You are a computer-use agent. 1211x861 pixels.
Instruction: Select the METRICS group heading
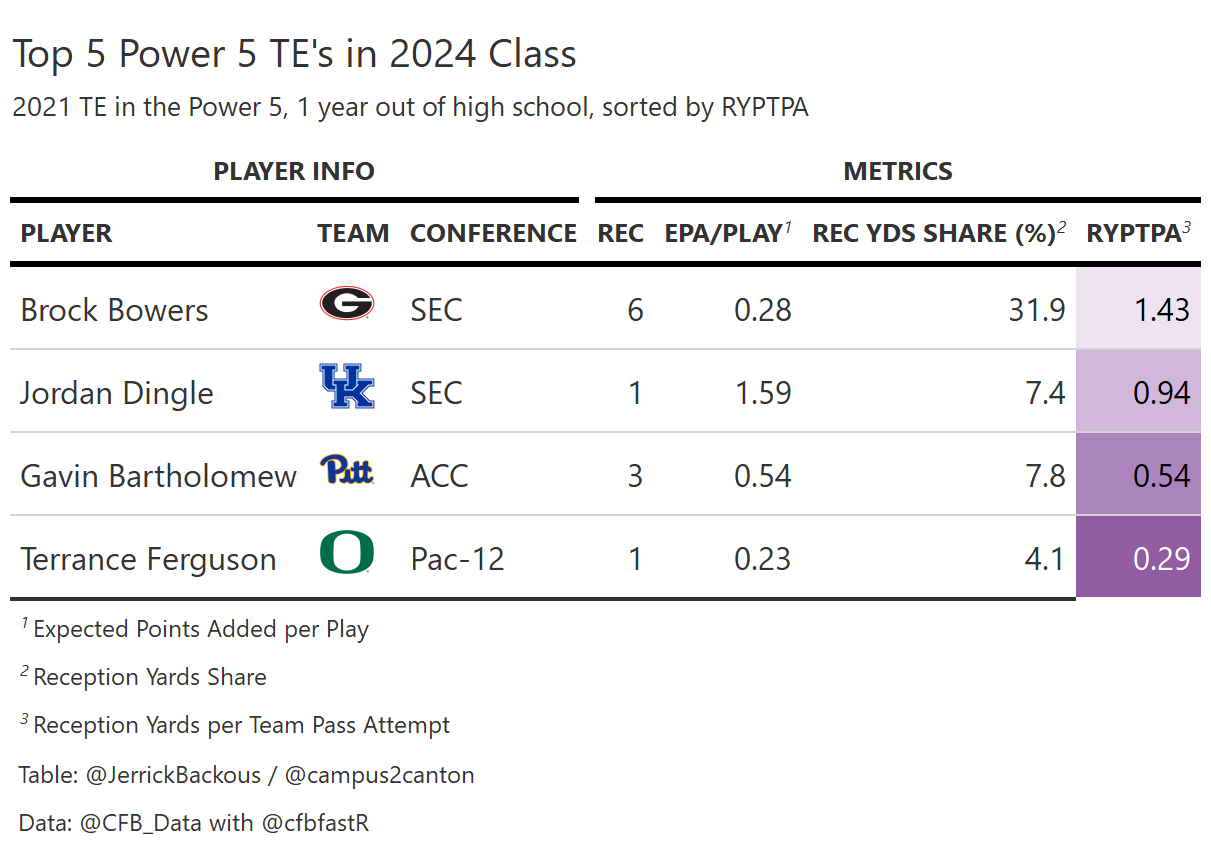898,171
